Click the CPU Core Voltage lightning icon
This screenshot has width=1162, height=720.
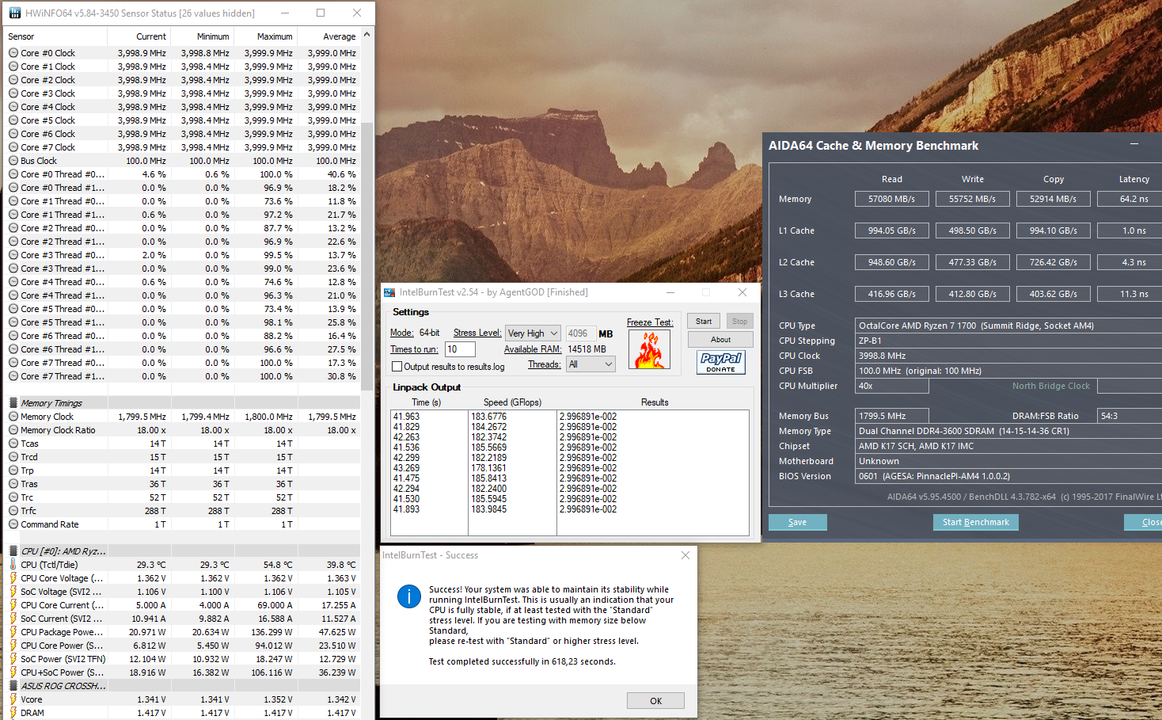pyautogui.click(x=13, y=578)
